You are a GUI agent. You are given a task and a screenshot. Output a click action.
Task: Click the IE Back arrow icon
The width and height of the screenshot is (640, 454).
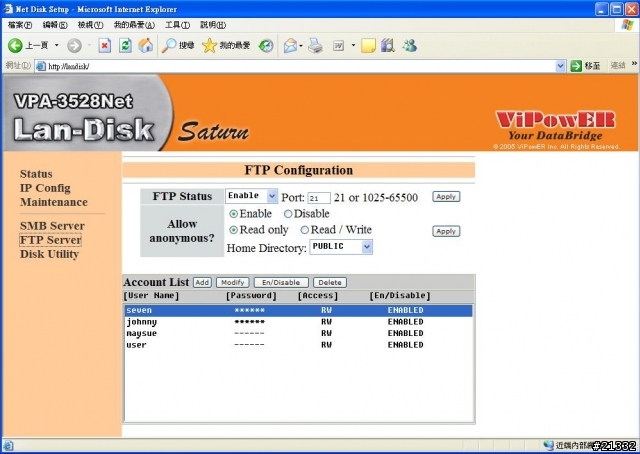(x=15, y=45)
